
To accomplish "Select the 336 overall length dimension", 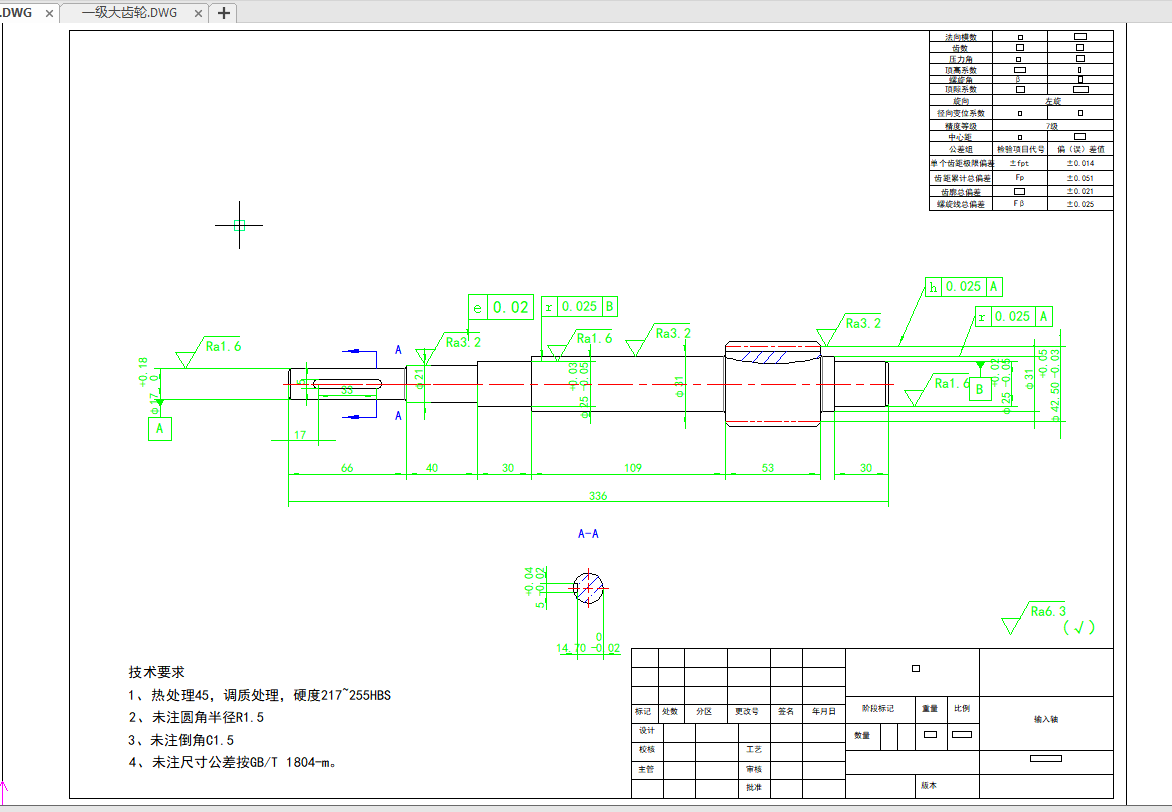I will click(x=598, y=496).
